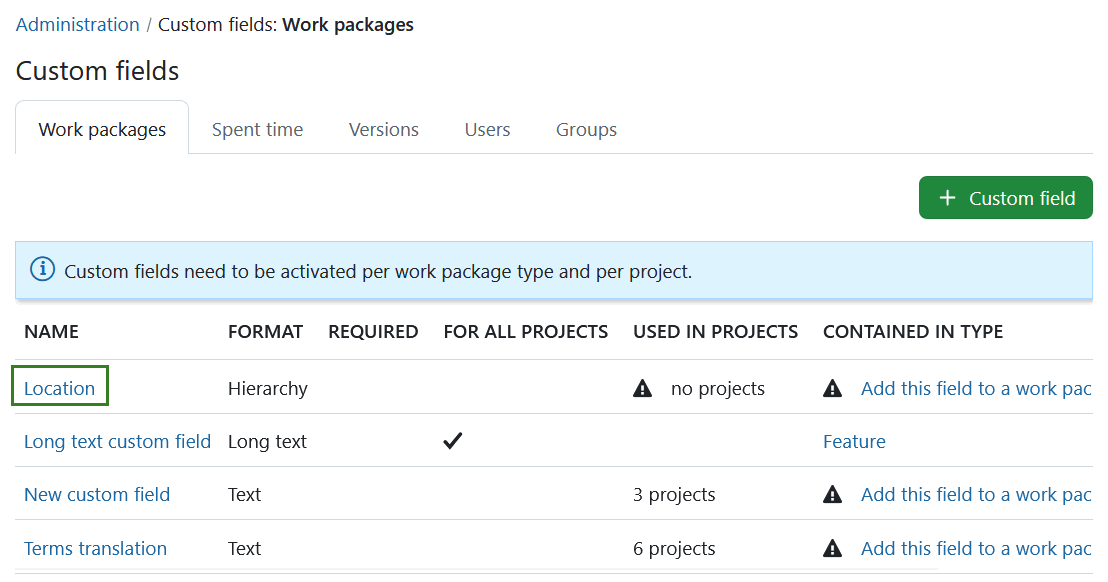Click the Feature type link
Image resolution: width=1108 pixels, height=582 pixels.
tap(854, 440)
